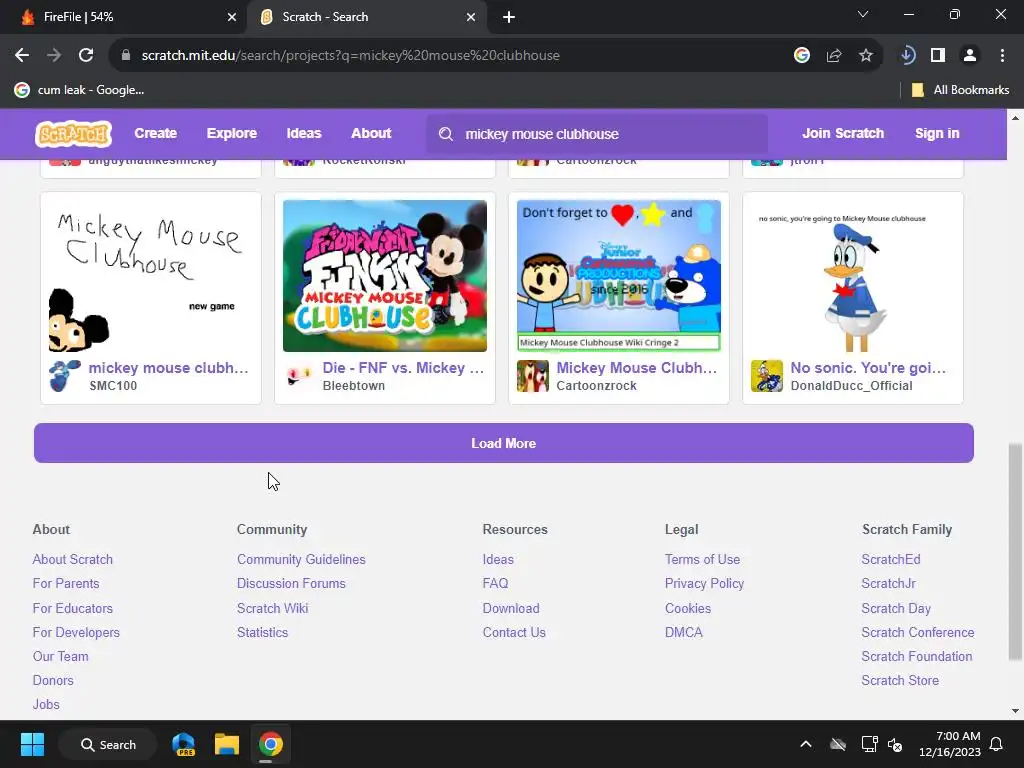
Task: Open the Edge preview icon in the taskbar
Action: click(x=184, y=744)
